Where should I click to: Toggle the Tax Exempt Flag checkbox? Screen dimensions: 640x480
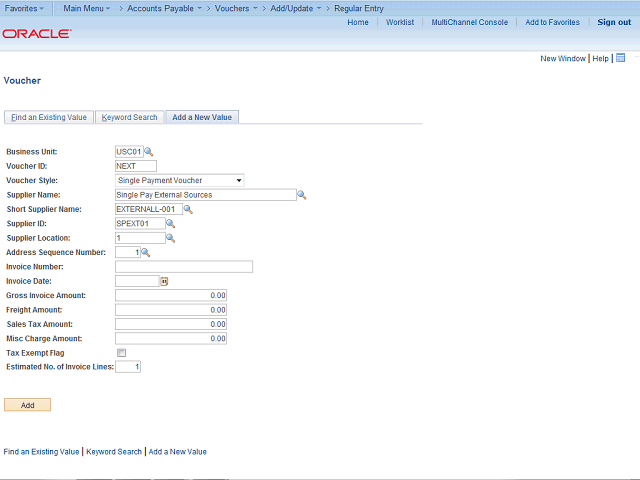121,353
